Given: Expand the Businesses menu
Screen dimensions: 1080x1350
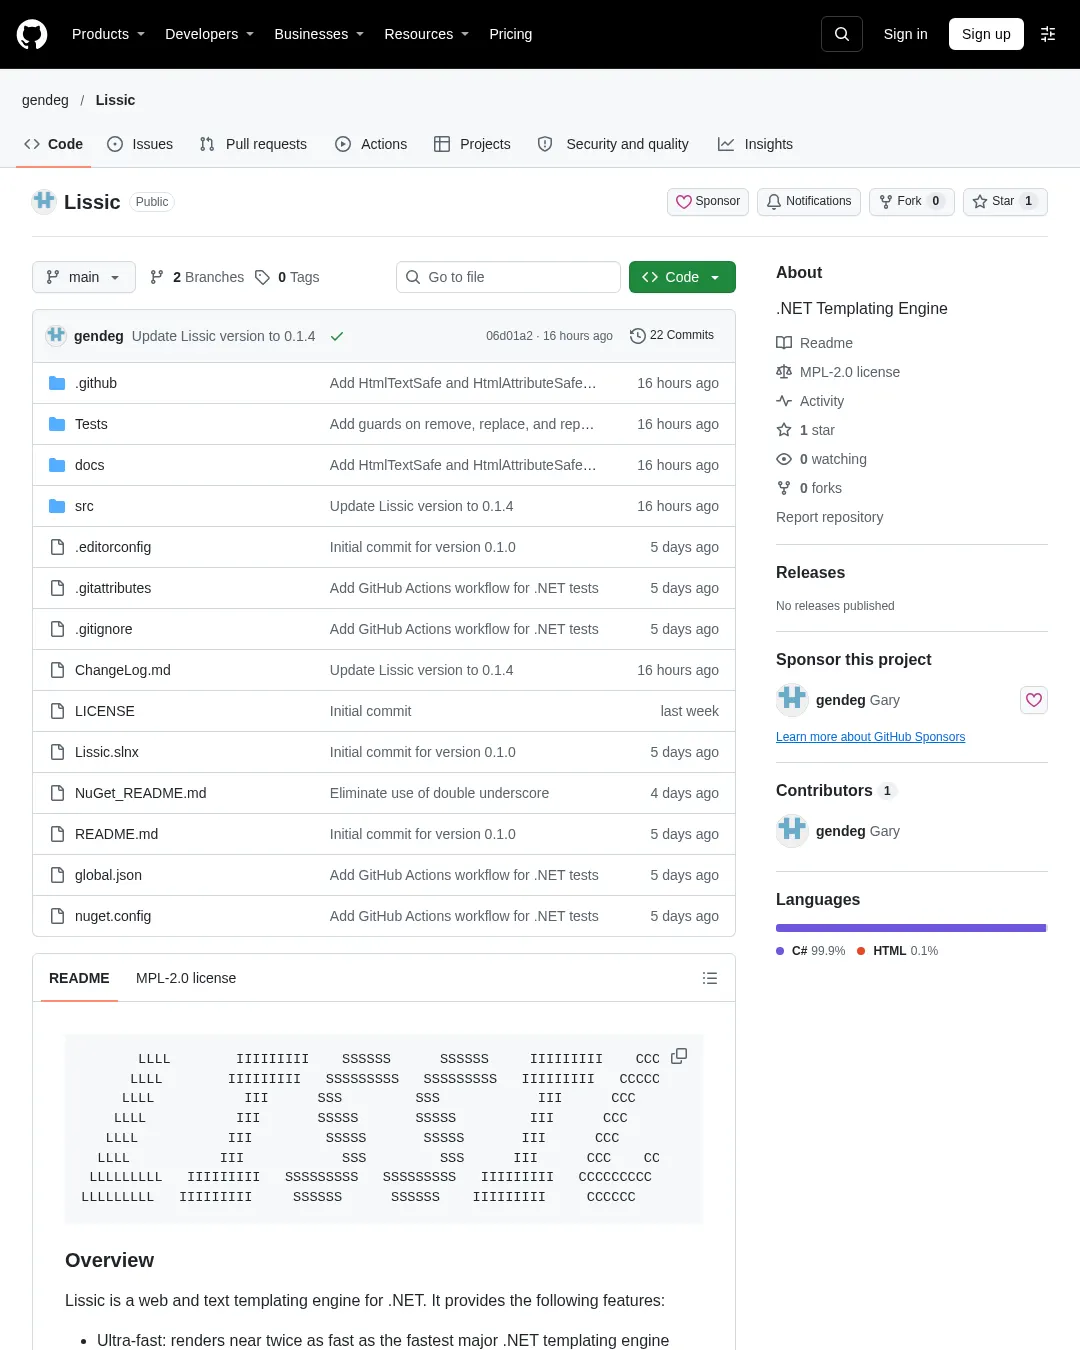Looking at the screenshot, I should 319,34.
